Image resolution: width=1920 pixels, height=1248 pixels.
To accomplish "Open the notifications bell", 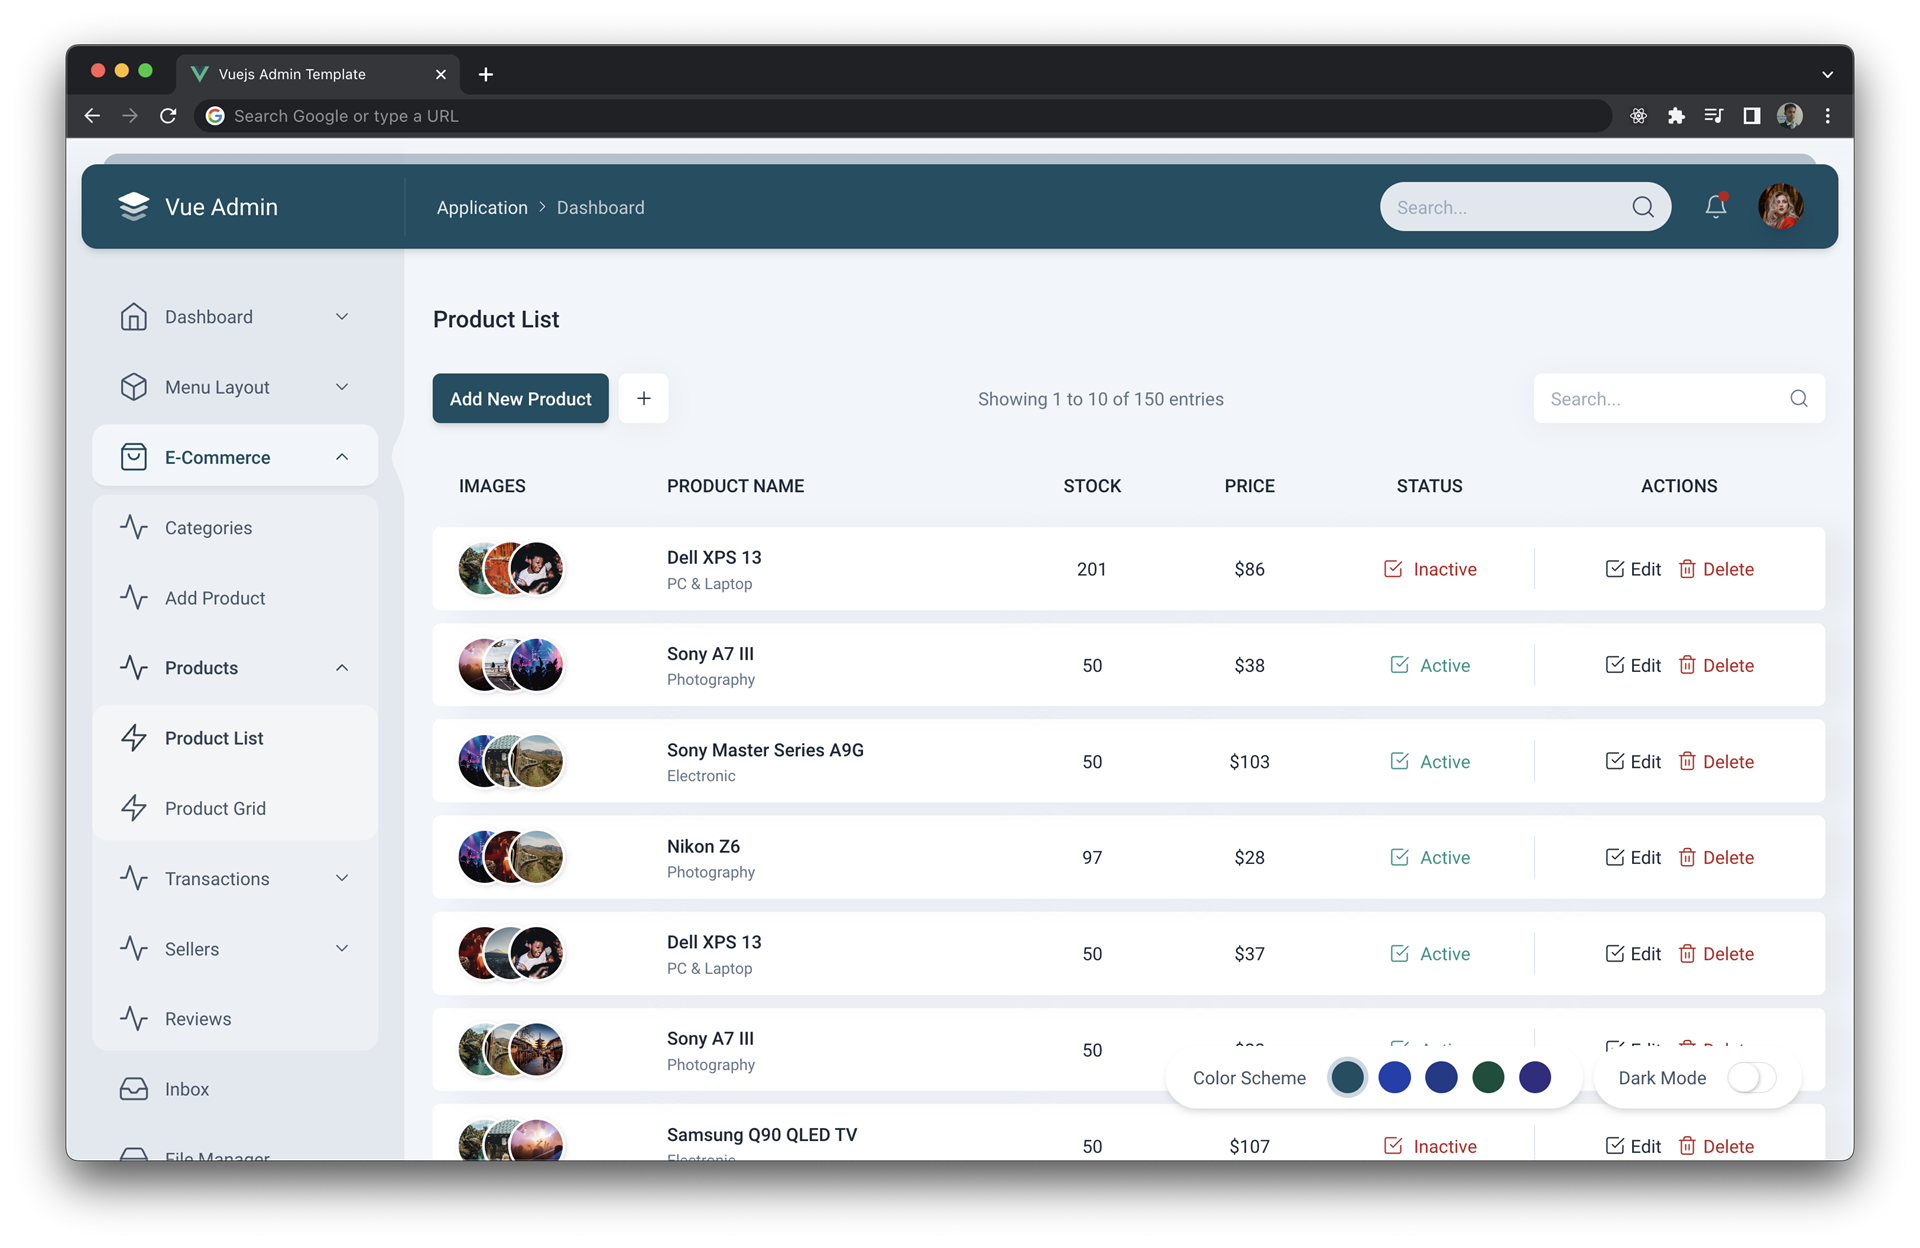I will coord(1716,206).
